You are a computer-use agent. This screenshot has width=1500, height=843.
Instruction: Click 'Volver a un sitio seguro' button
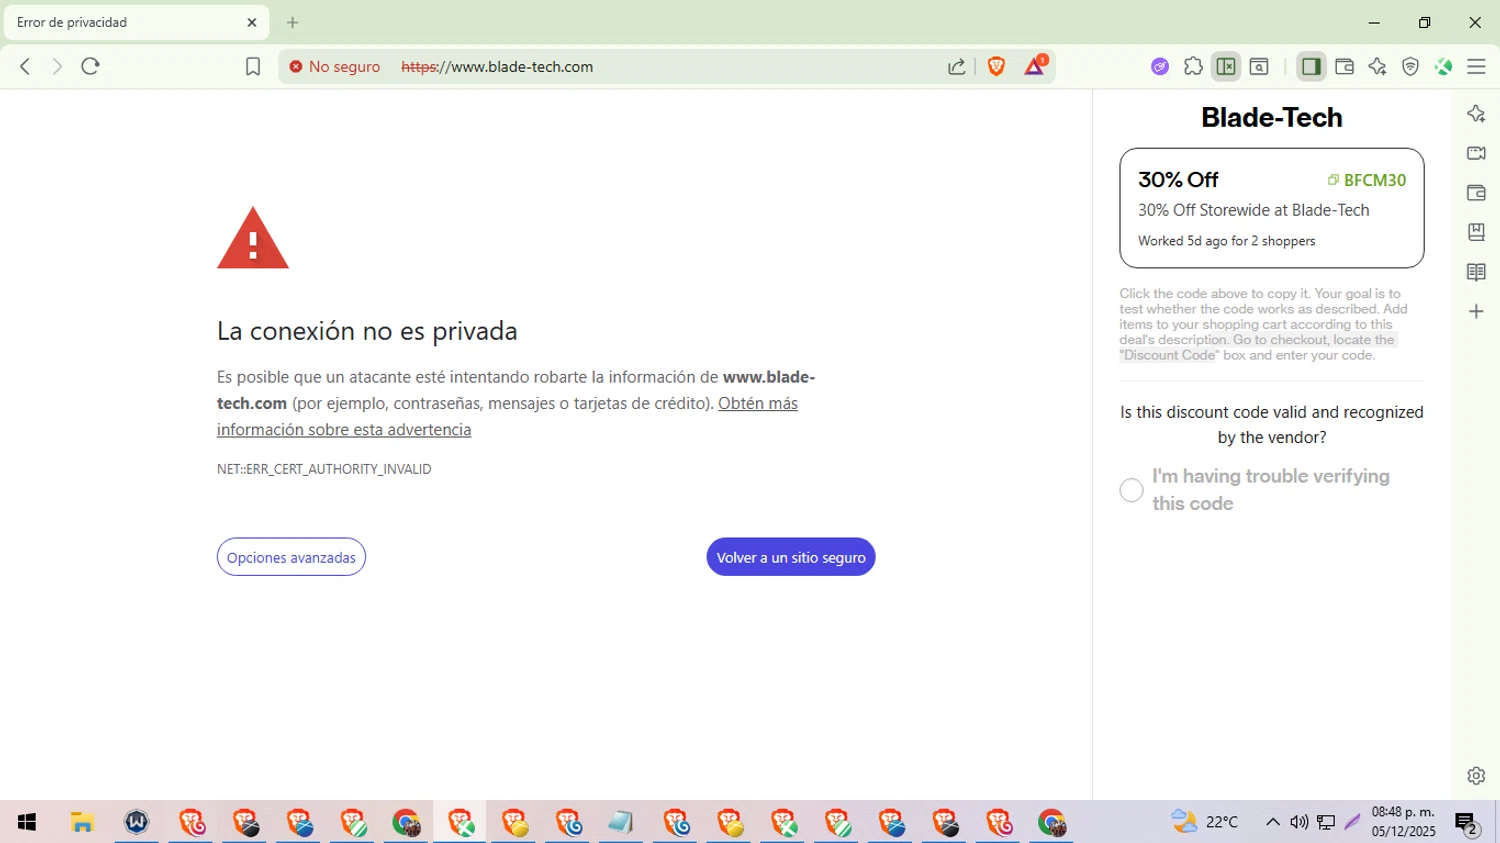[x=791, y=557]
